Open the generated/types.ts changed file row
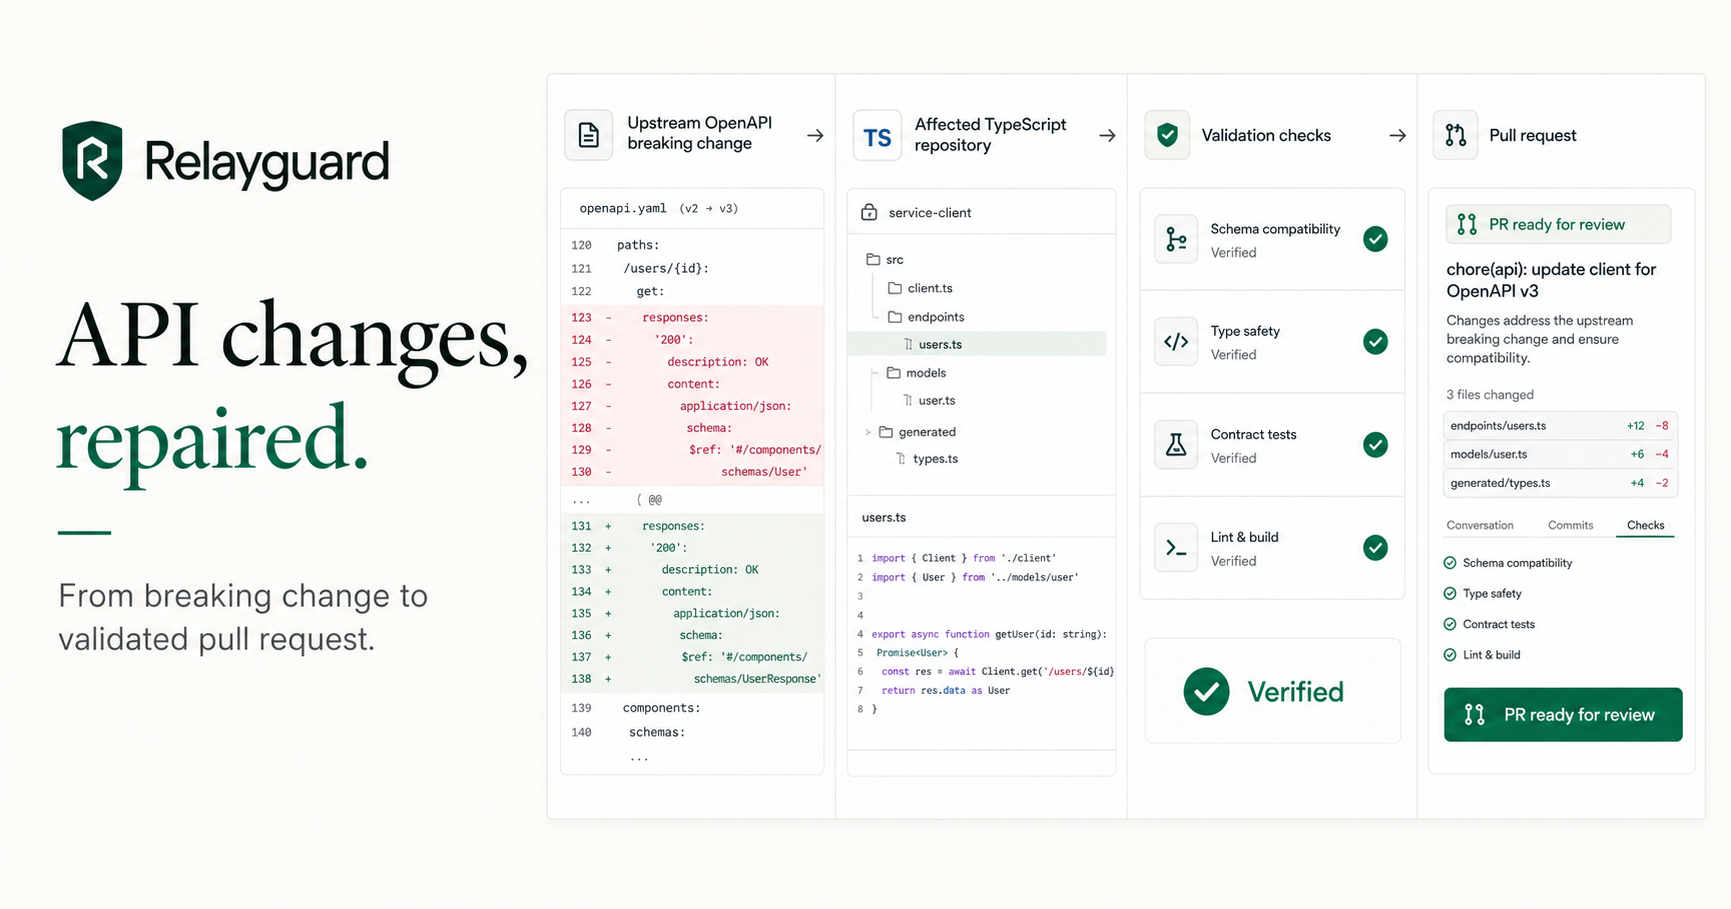The width and height of the screenshot is (1731, 909). tap(1560, 483)
